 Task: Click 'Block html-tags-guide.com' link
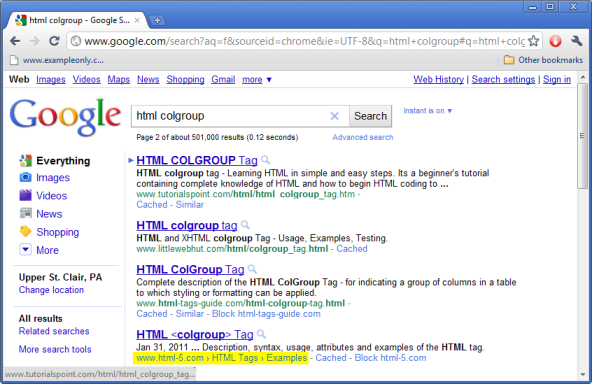[266, 314]
